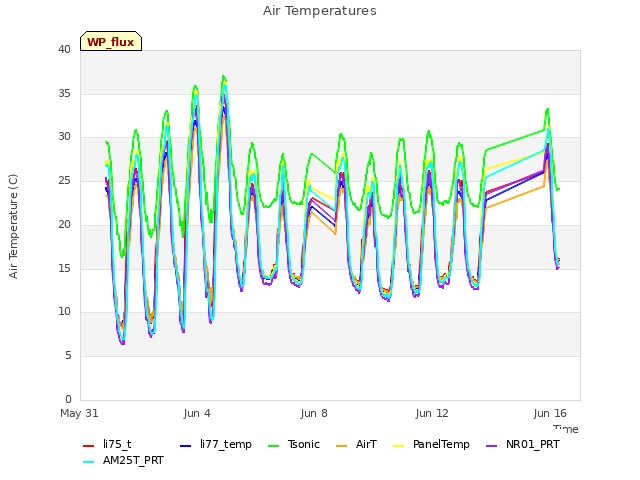Click the purple NR01_PRT legend color marker

coord(491,446)
